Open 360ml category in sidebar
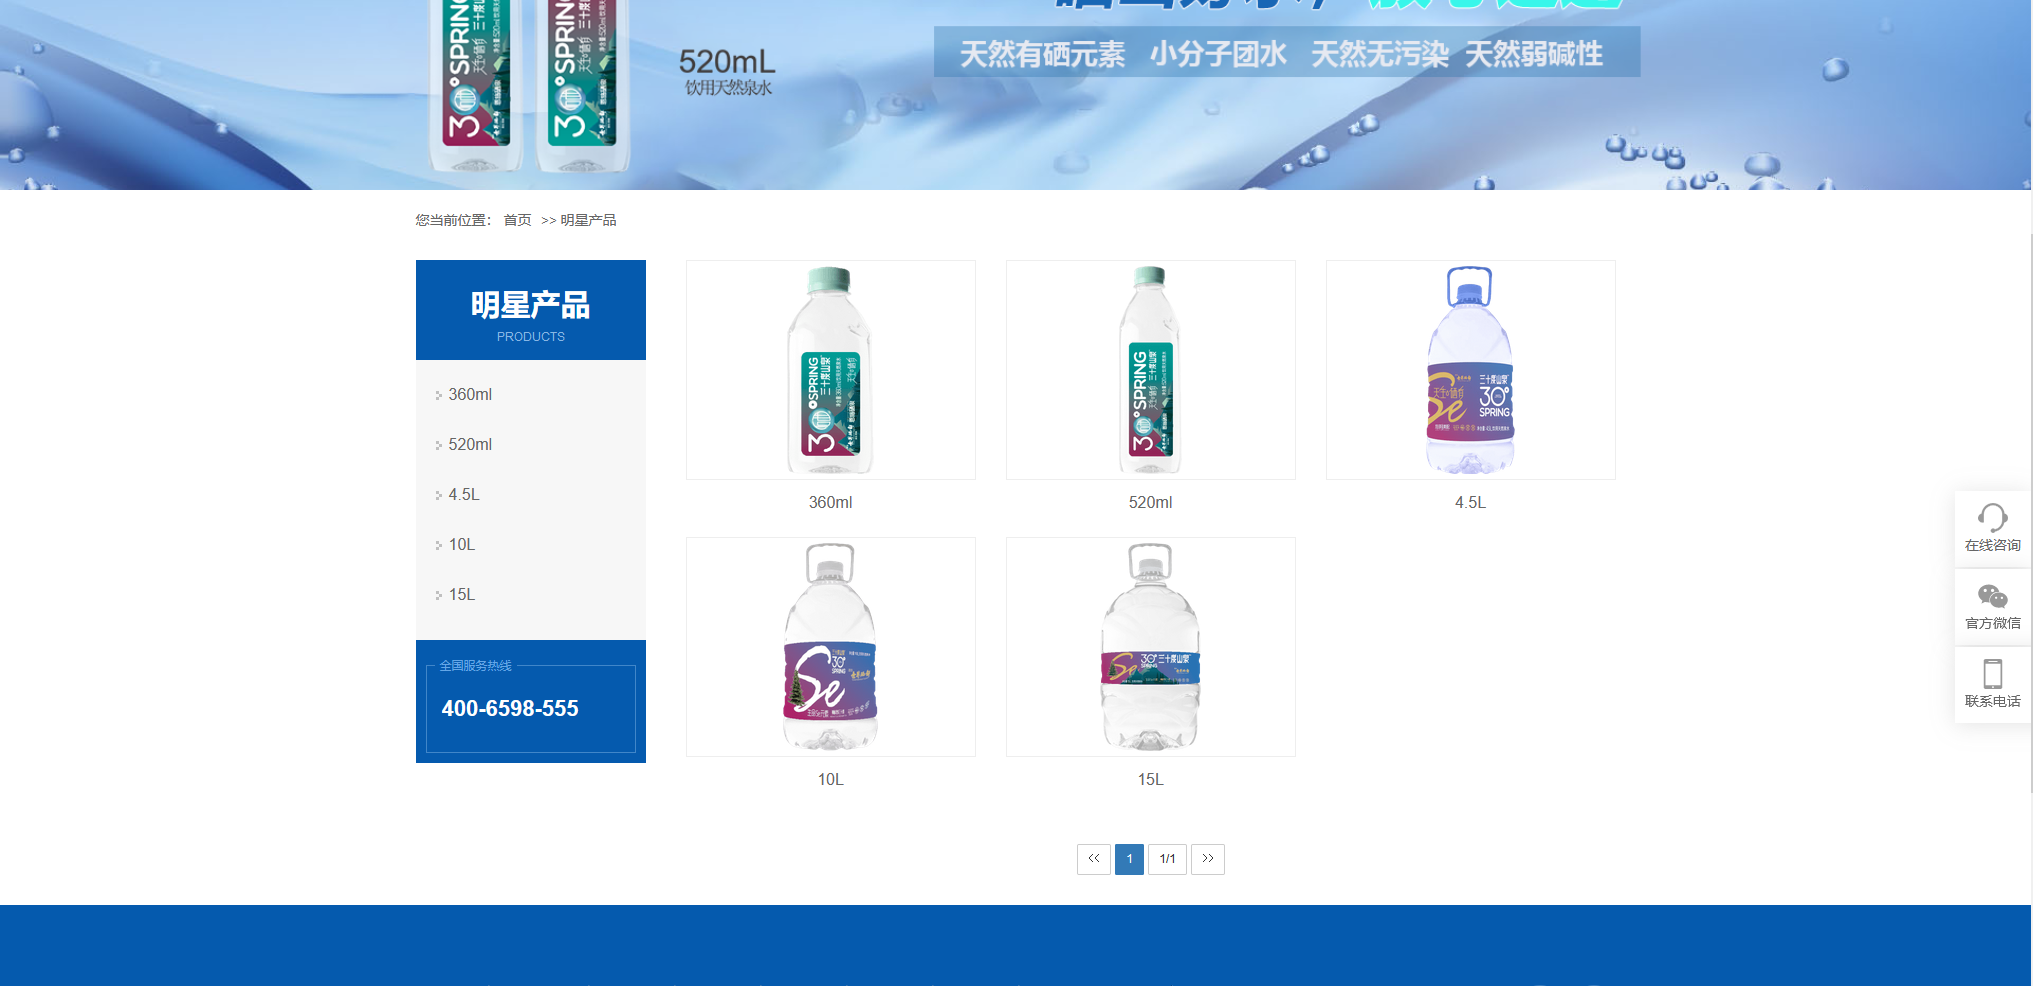The width and height of the screenshot is (2033, 986). 470,395
